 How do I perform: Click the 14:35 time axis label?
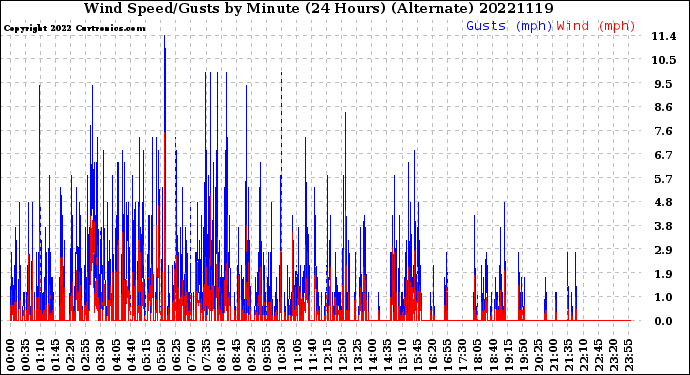click(x=387, y=354)
